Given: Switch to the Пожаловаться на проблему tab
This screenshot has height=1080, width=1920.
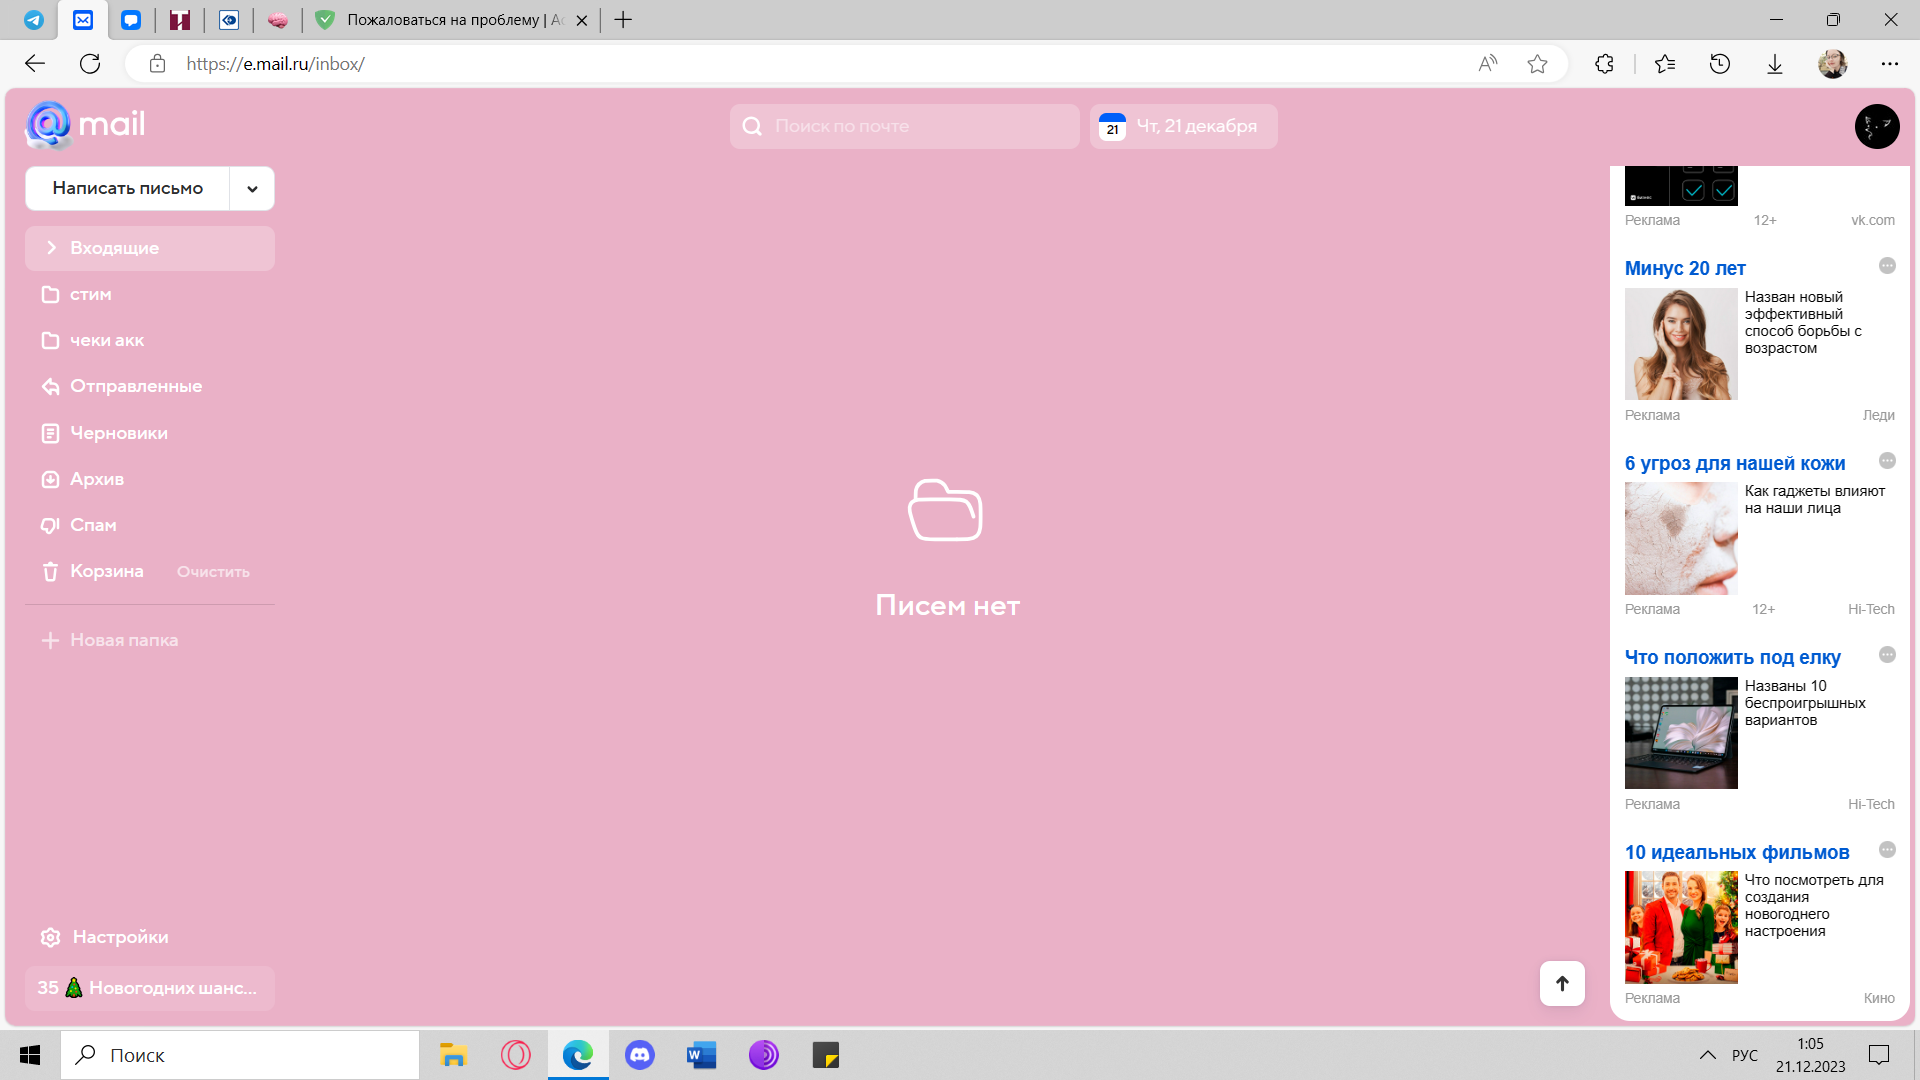Looking at the screenshot, I should coord(440,19).
